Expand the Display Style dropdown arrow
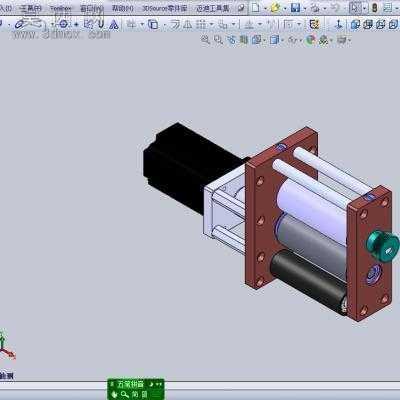The width and height of the screenshot is (400, 400). pos(282,41)
